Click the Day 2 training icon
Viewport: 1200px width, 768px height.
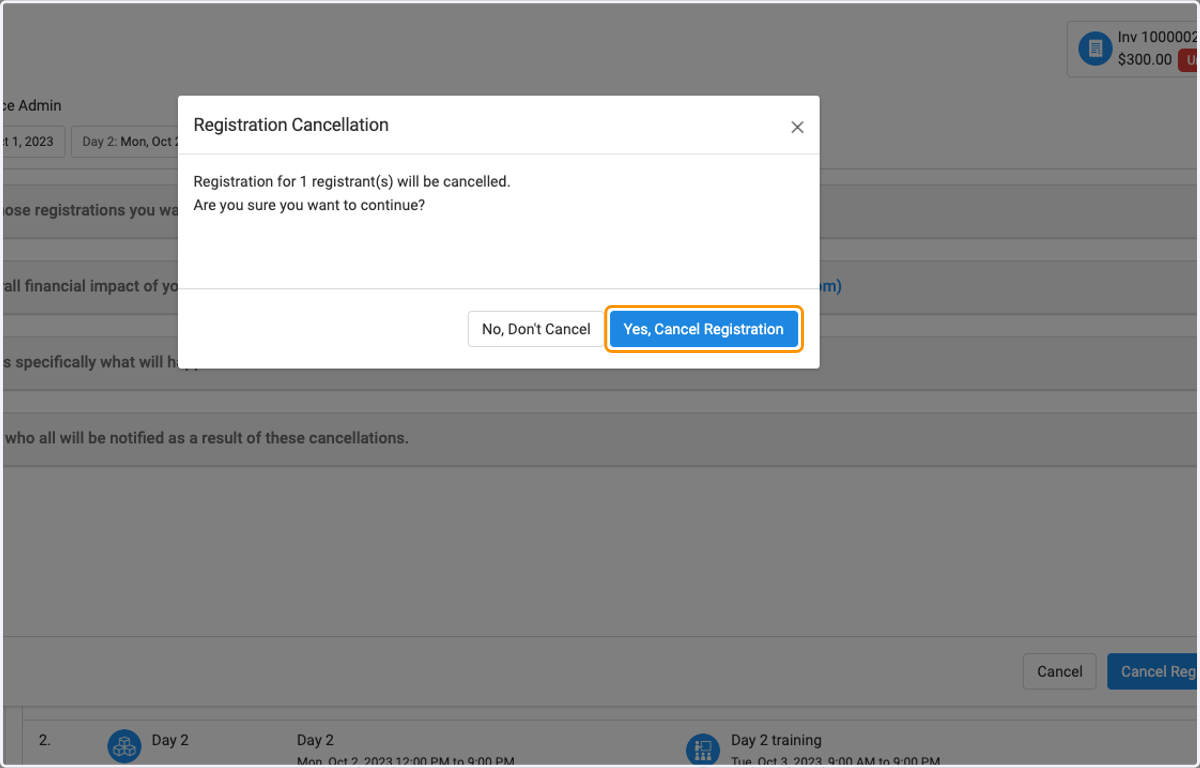pos(703,748)
